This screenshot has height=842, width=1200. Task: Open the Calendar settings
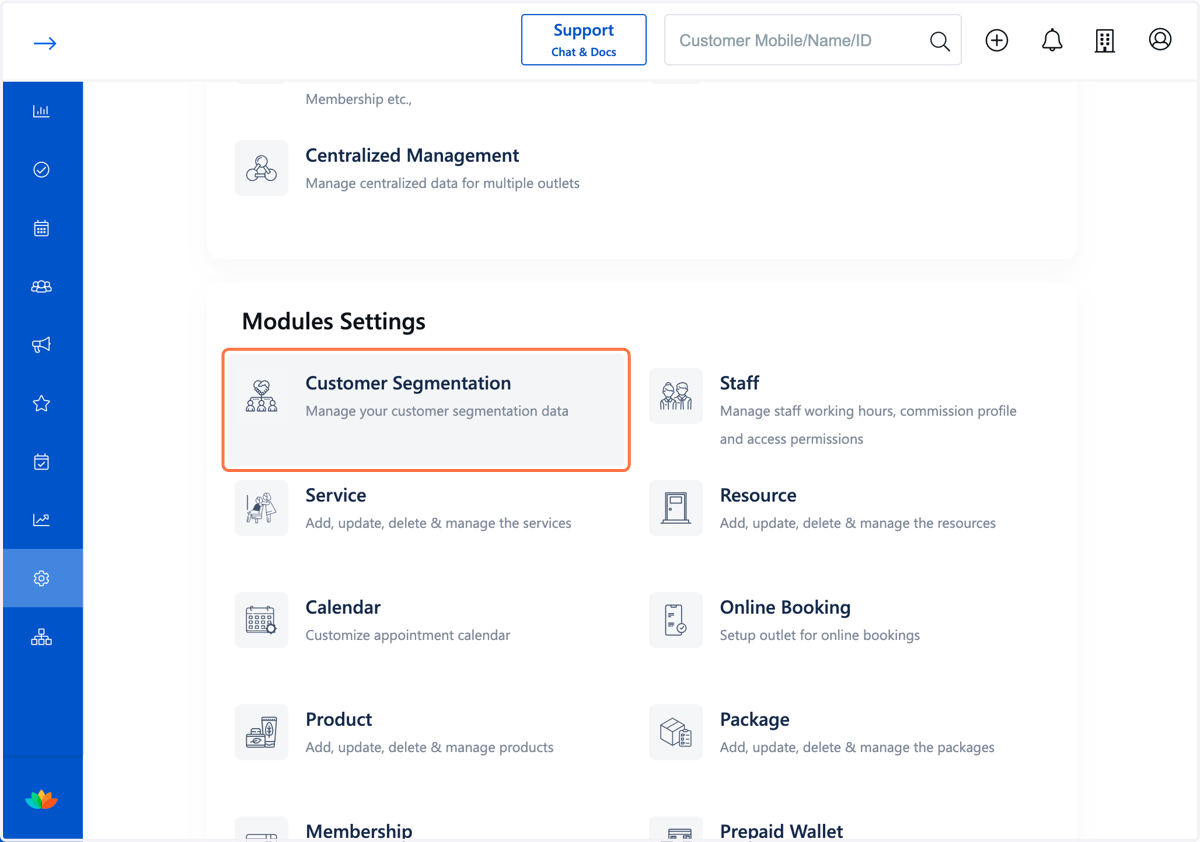point(343,607)
